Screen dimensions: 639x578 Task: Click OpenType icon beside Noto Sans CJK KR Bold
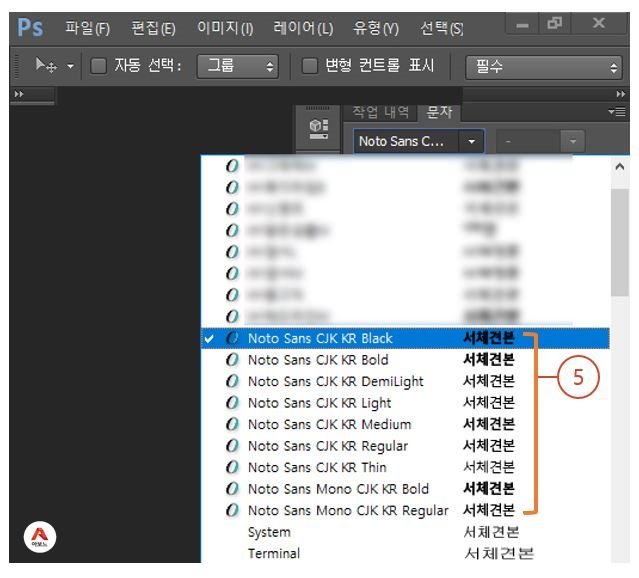pos(232,360)
